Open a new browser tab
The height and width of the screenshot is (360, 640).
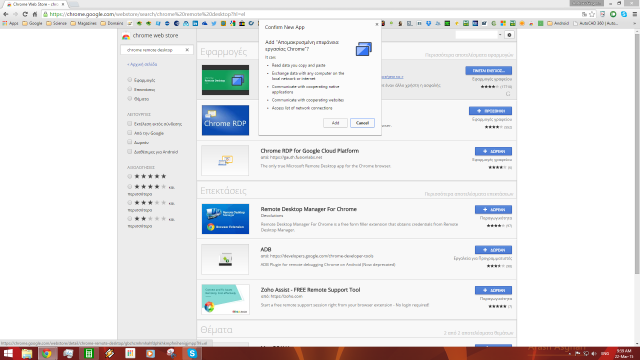point(74,4)
